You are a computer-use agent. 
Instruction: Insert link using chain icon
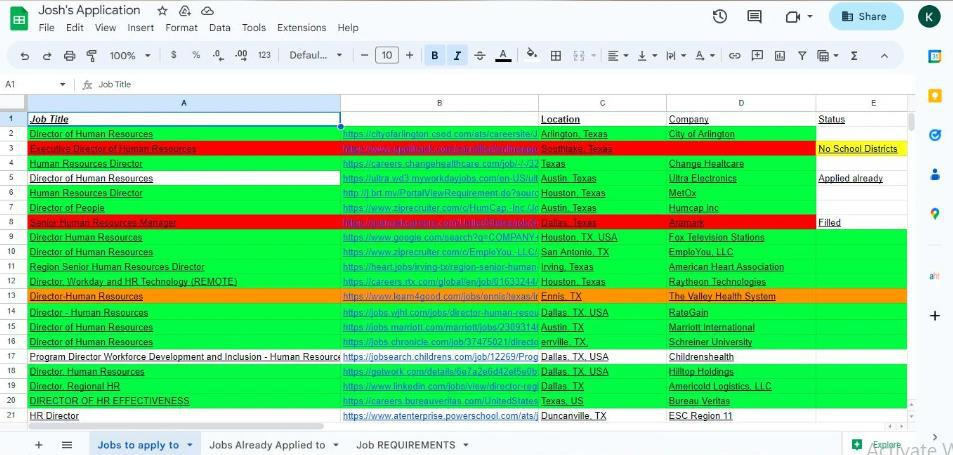pos(735,56)
